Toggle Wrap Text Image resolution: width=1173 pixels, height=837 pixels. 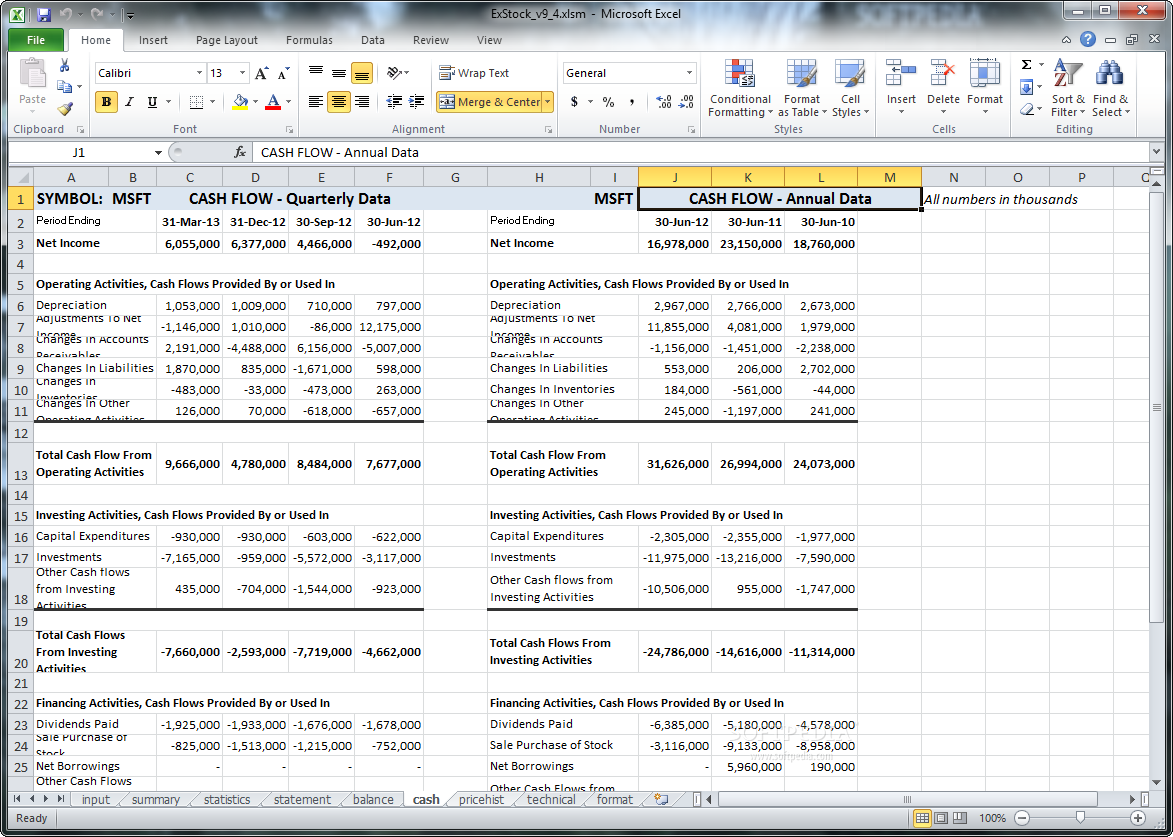point(474,73)
